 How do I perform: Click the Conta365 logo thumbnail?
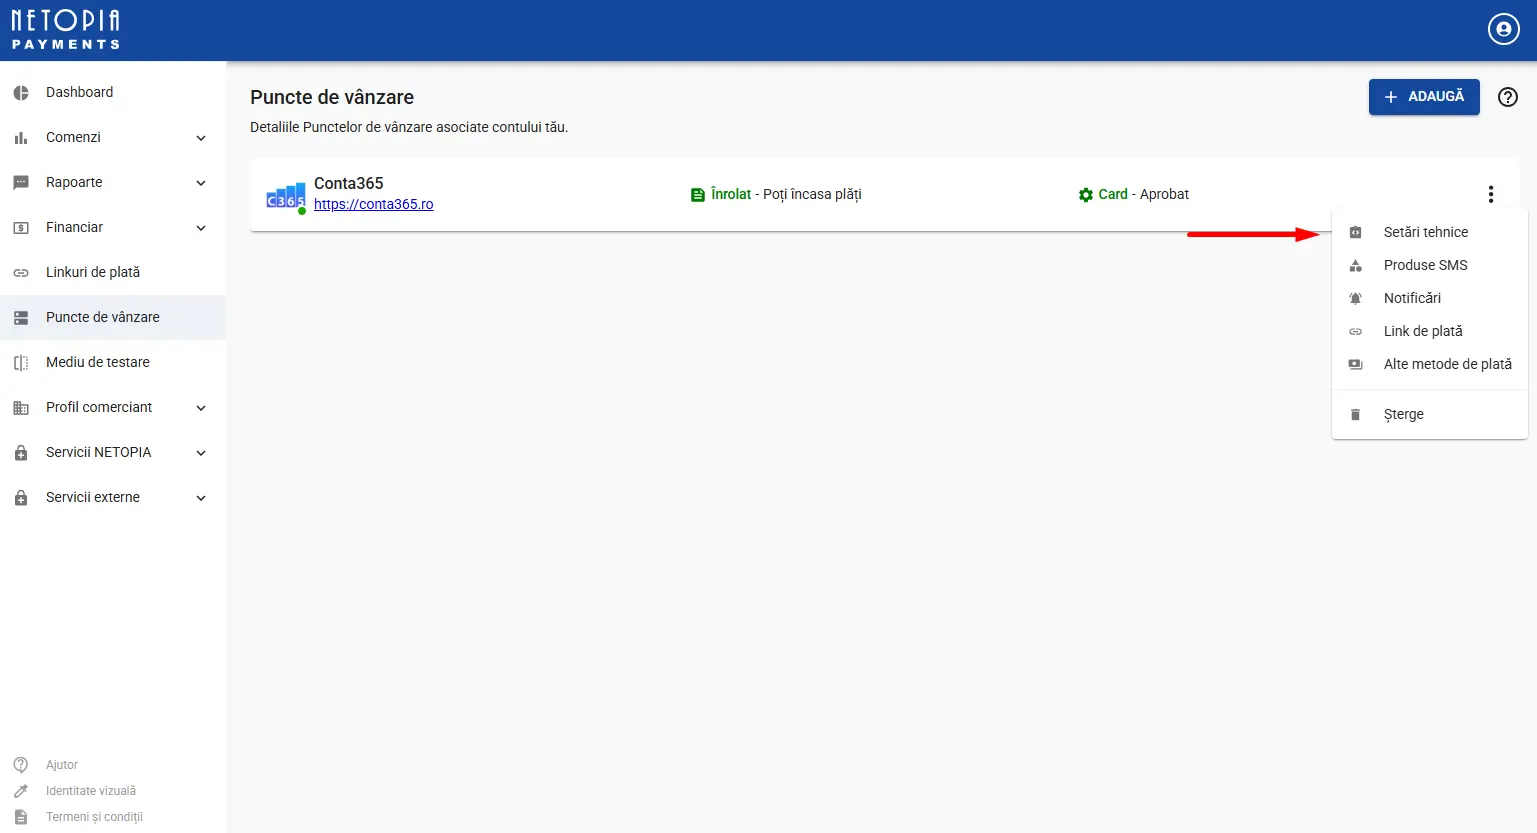point(285,196)
